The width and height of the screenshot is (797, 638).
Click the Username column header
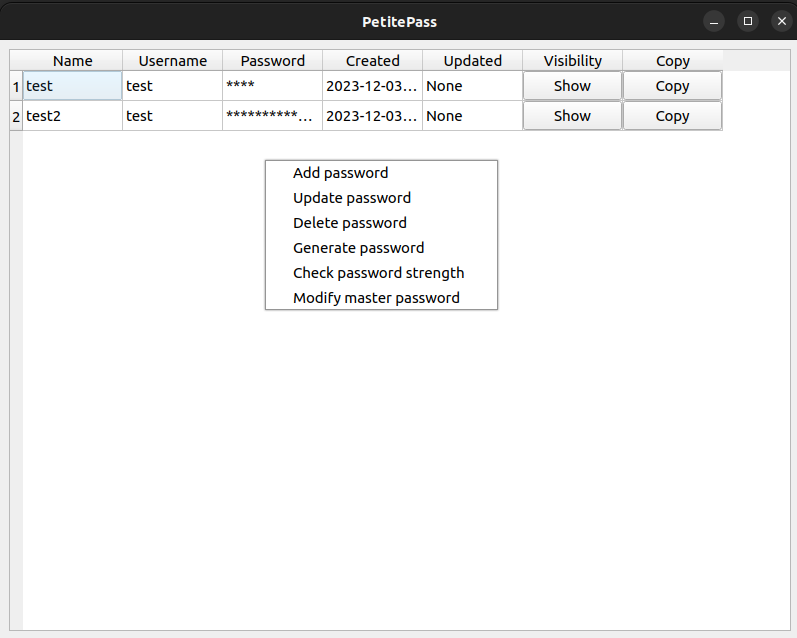coord(172,60)
